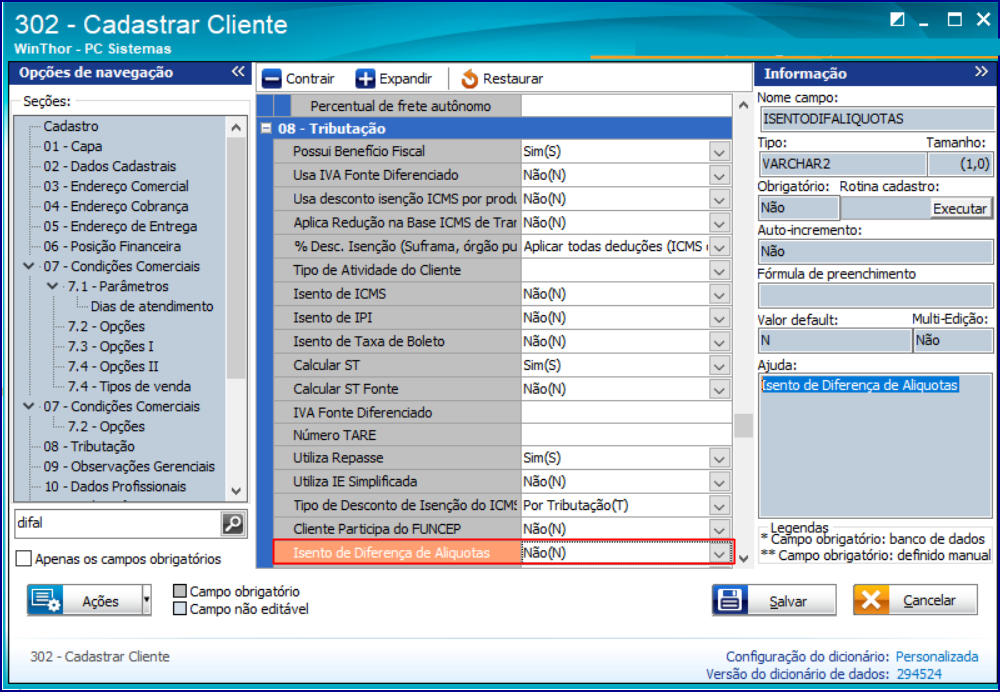The width and height of the screenshot is (1000, 692).
Task: Click the Restaurar undo arrow icon
Action: coord(469,79)
